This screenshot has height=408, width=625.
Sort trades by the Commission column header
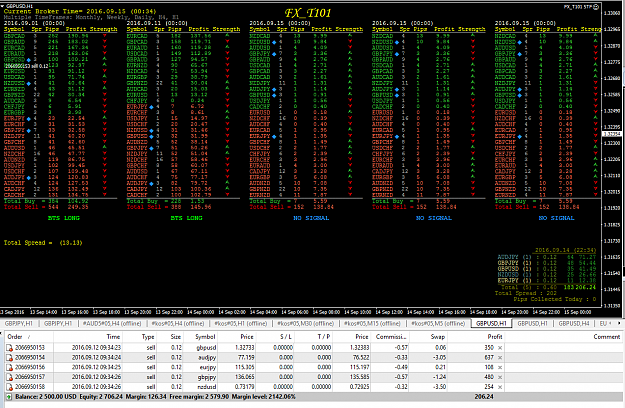point(391,337)
